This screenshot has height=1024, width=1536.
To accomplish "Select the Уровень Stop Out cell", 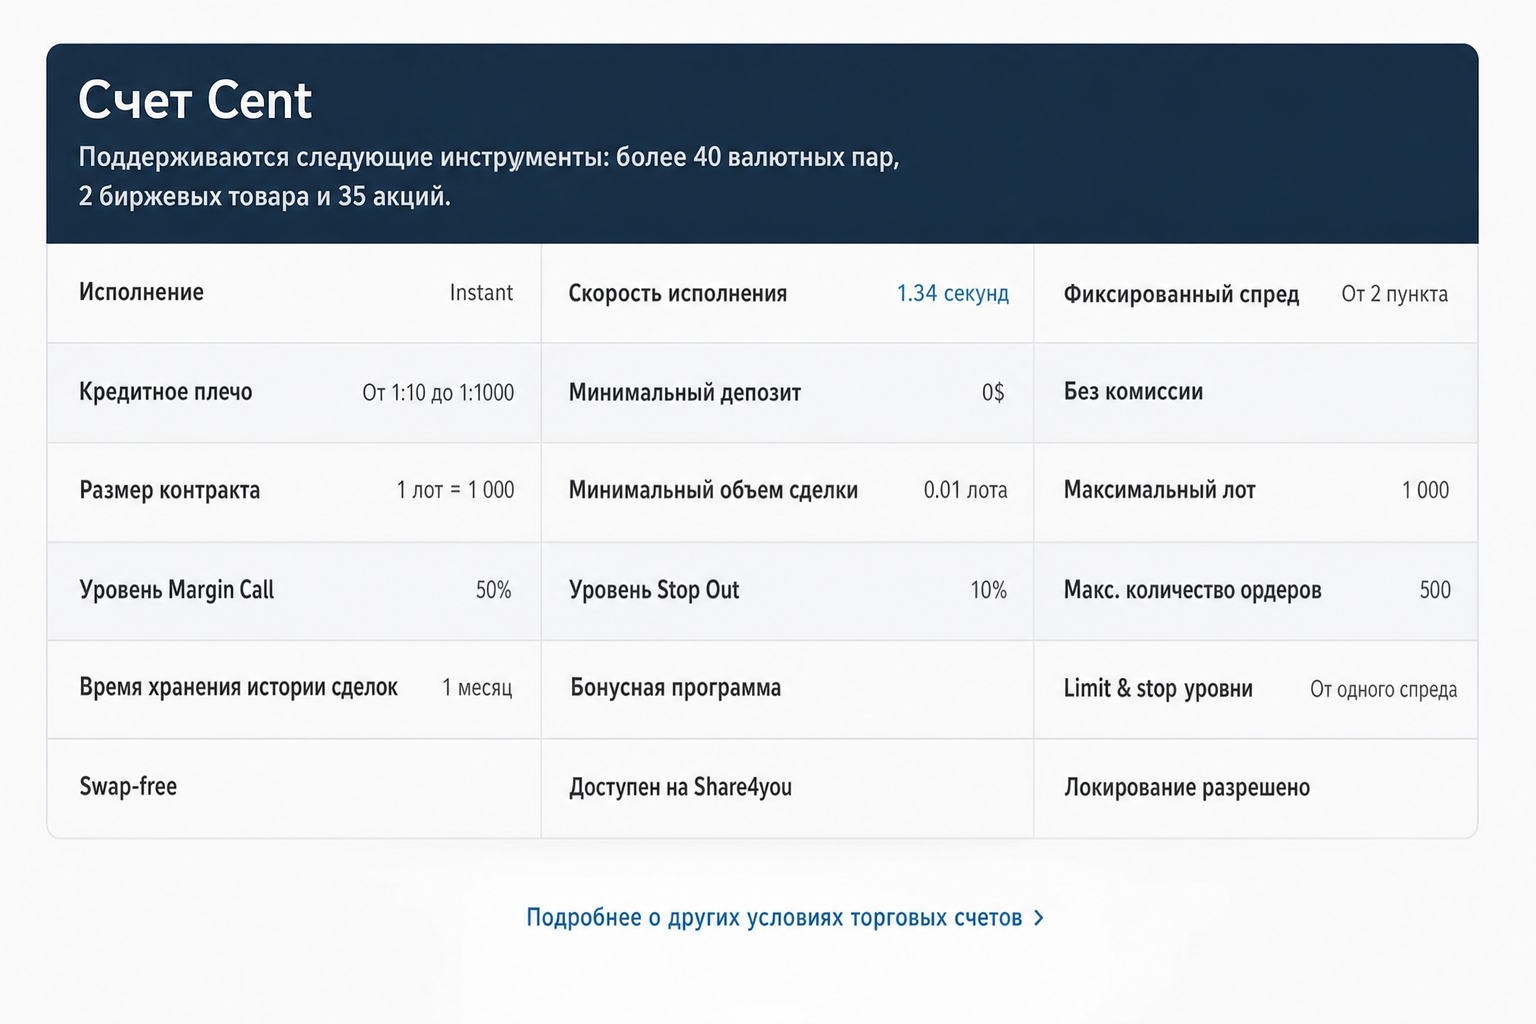I will [x=787, y=591].
